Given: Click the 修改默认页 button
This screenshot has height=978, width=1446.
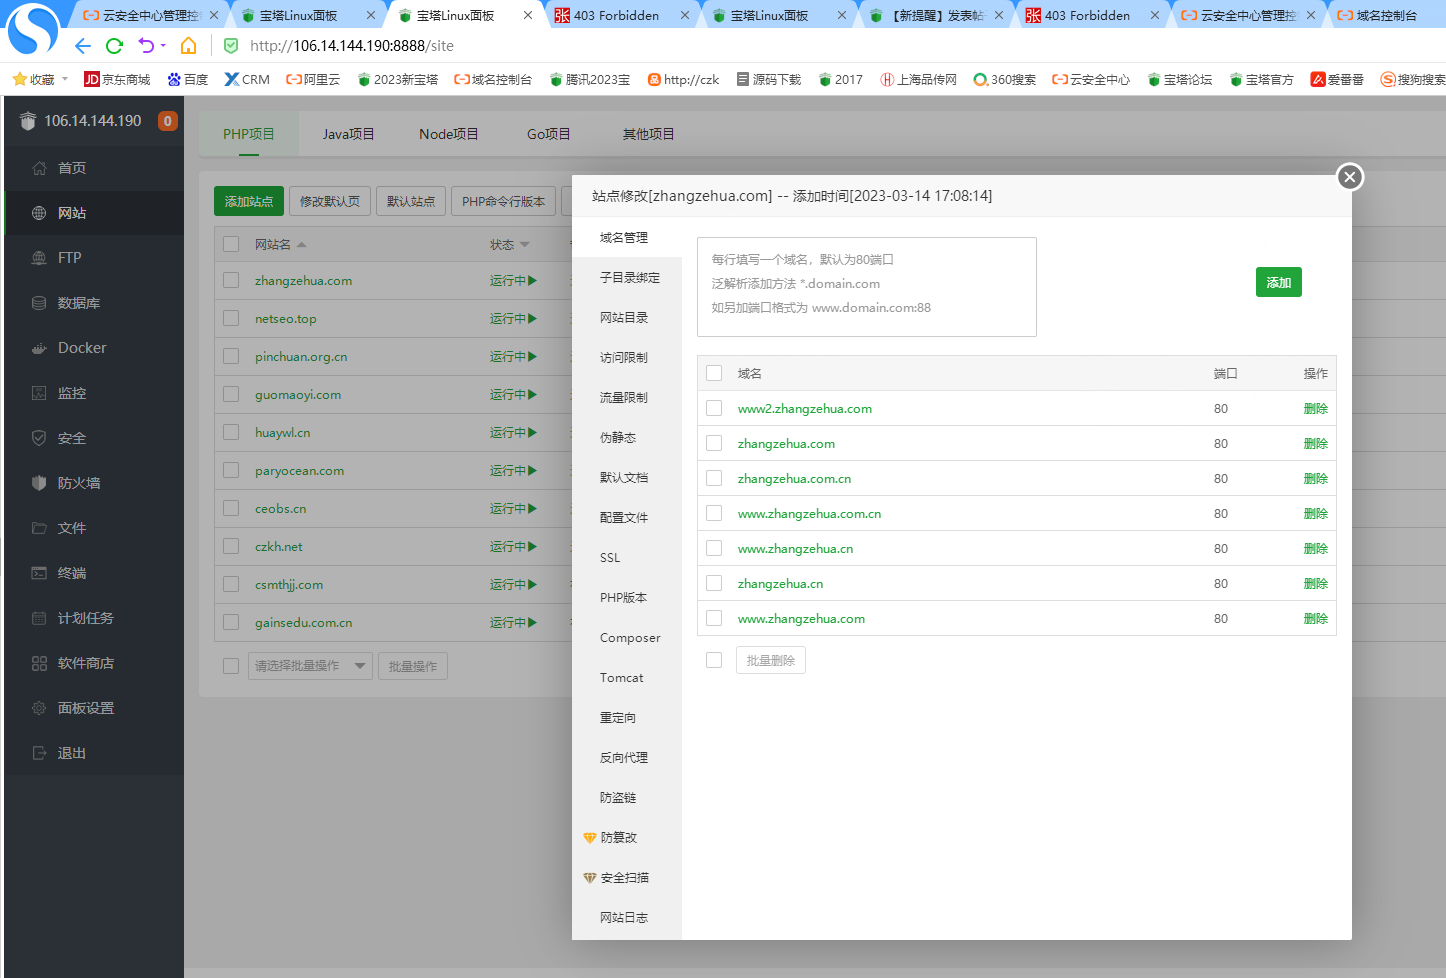Looking at the screenshot, I should pos(330,201).
